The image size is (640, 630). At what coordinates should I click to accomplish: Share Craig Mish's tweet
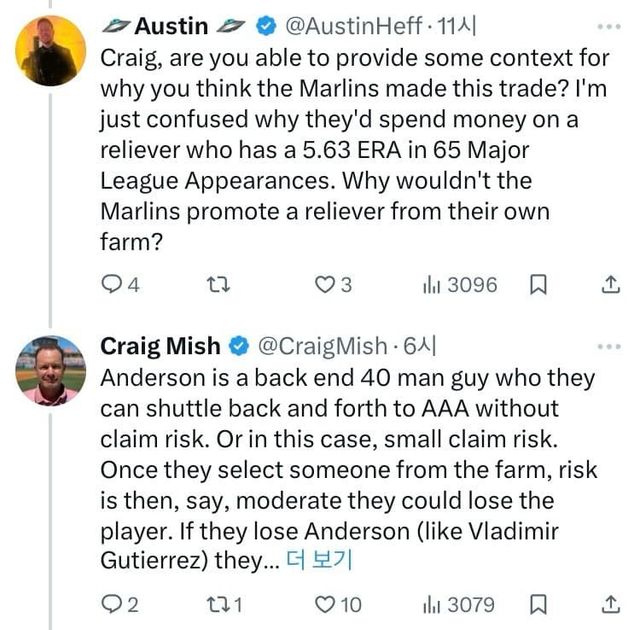(x=610, y=603)
